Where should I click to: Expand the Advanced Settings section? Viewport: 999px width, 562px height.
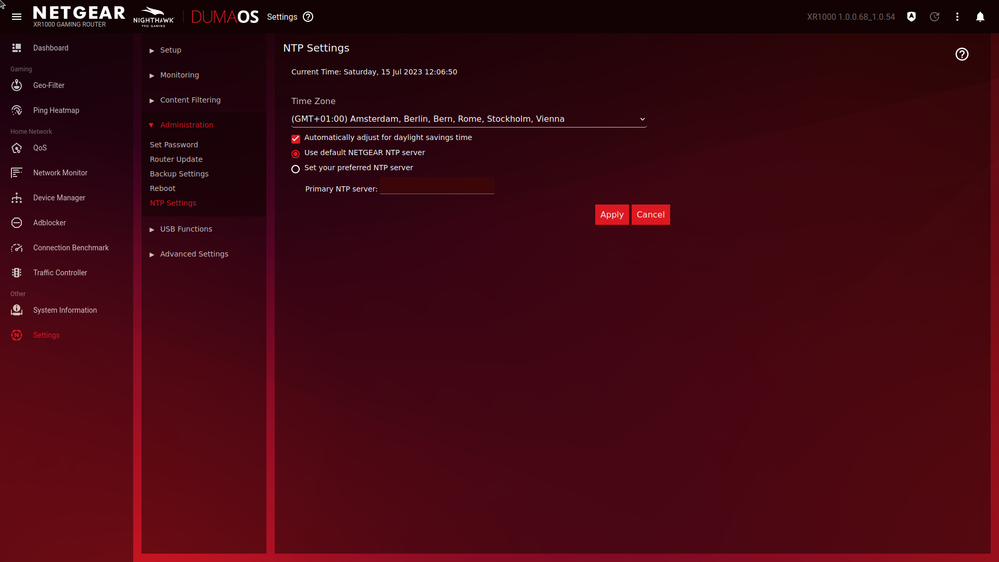(193, 254)
